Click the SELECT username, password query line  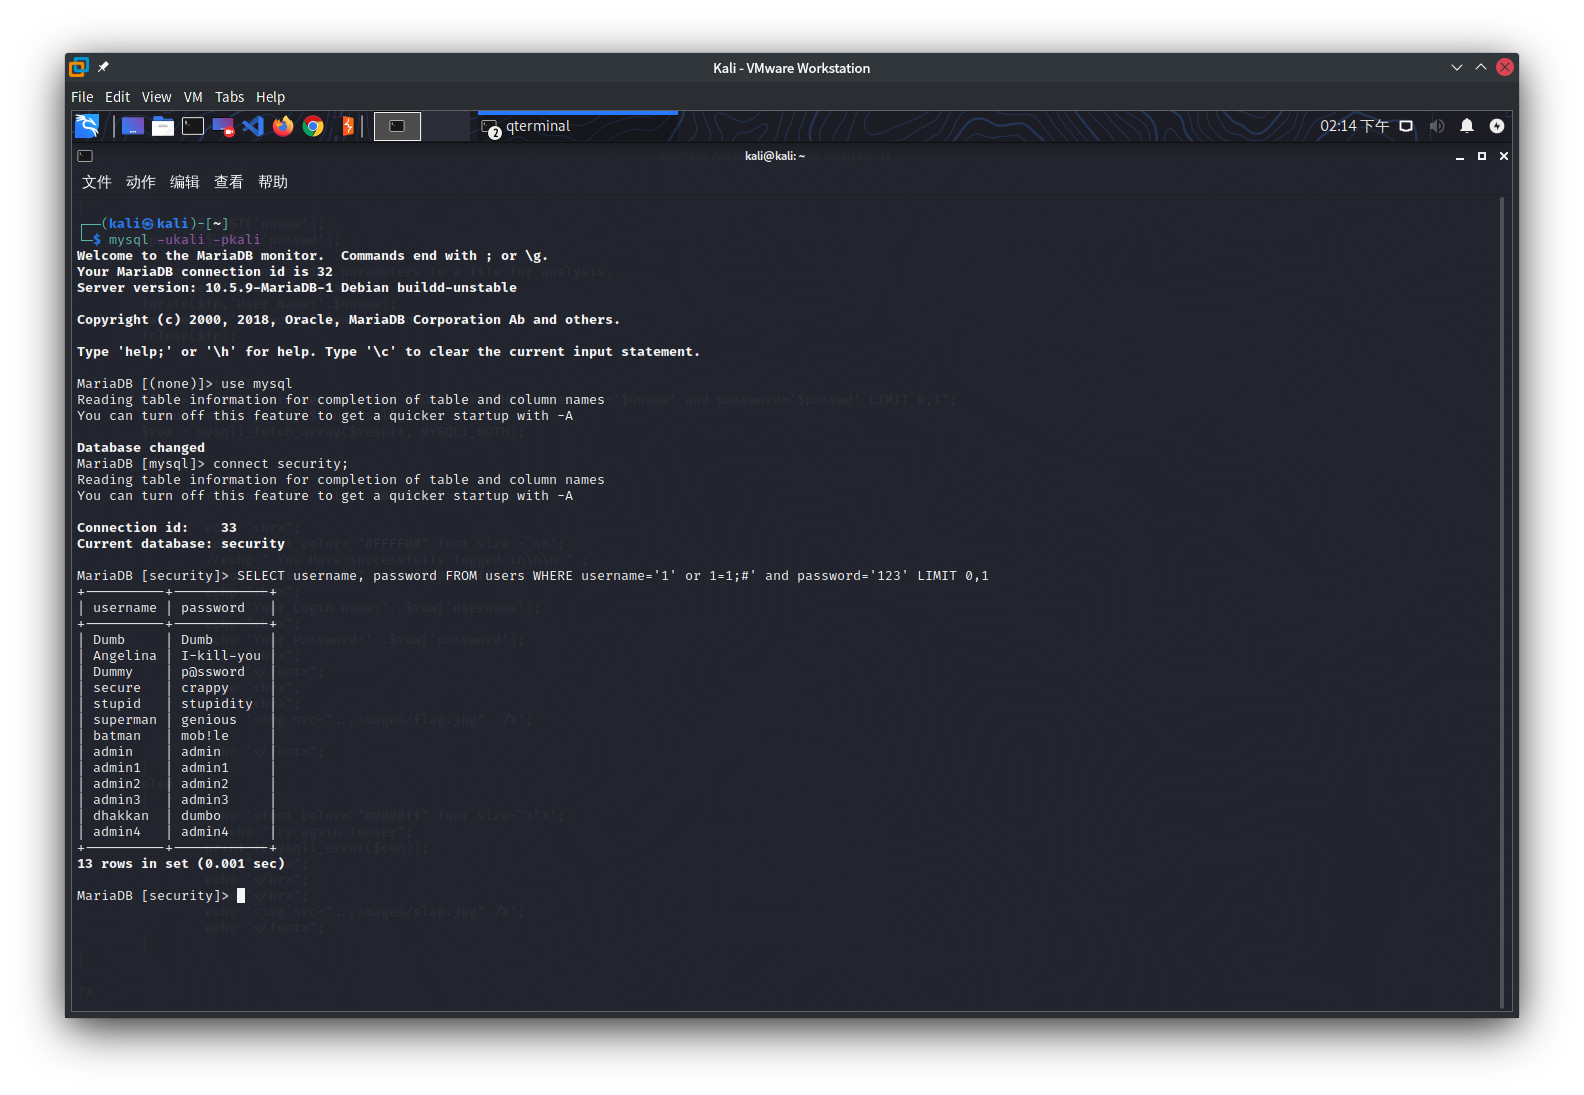click(613, 576)
